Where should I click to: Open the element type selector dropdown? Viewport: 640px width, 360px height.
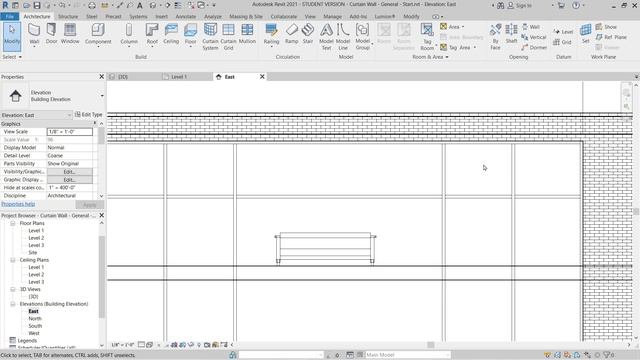click(x=102, y=96)
